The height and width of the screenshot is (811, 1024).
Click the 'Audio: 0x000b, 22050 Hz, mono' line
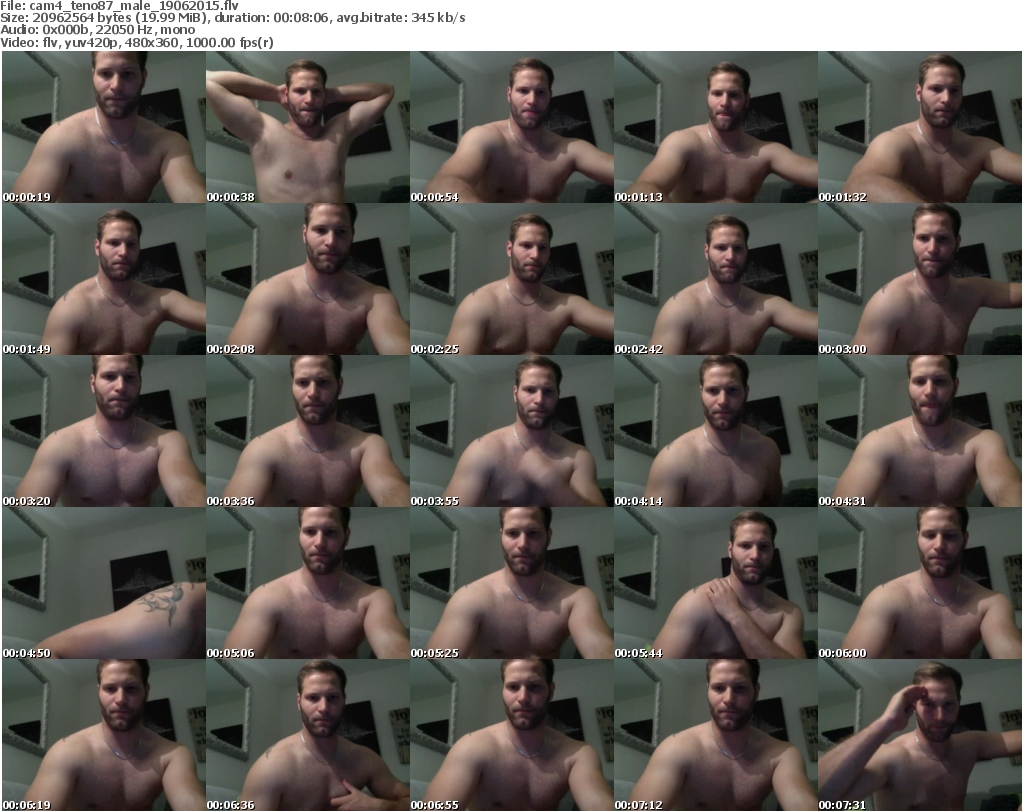click(x=97, y=30)
